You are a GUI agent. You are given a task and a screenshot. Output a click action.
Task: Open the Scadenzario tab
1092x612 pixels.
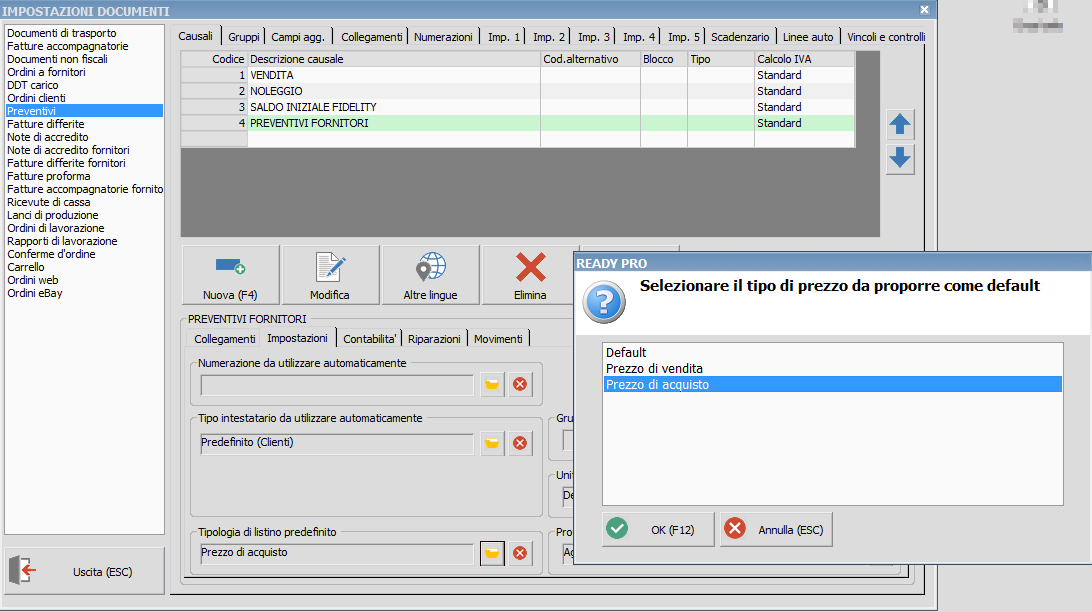tap(740, 37)
